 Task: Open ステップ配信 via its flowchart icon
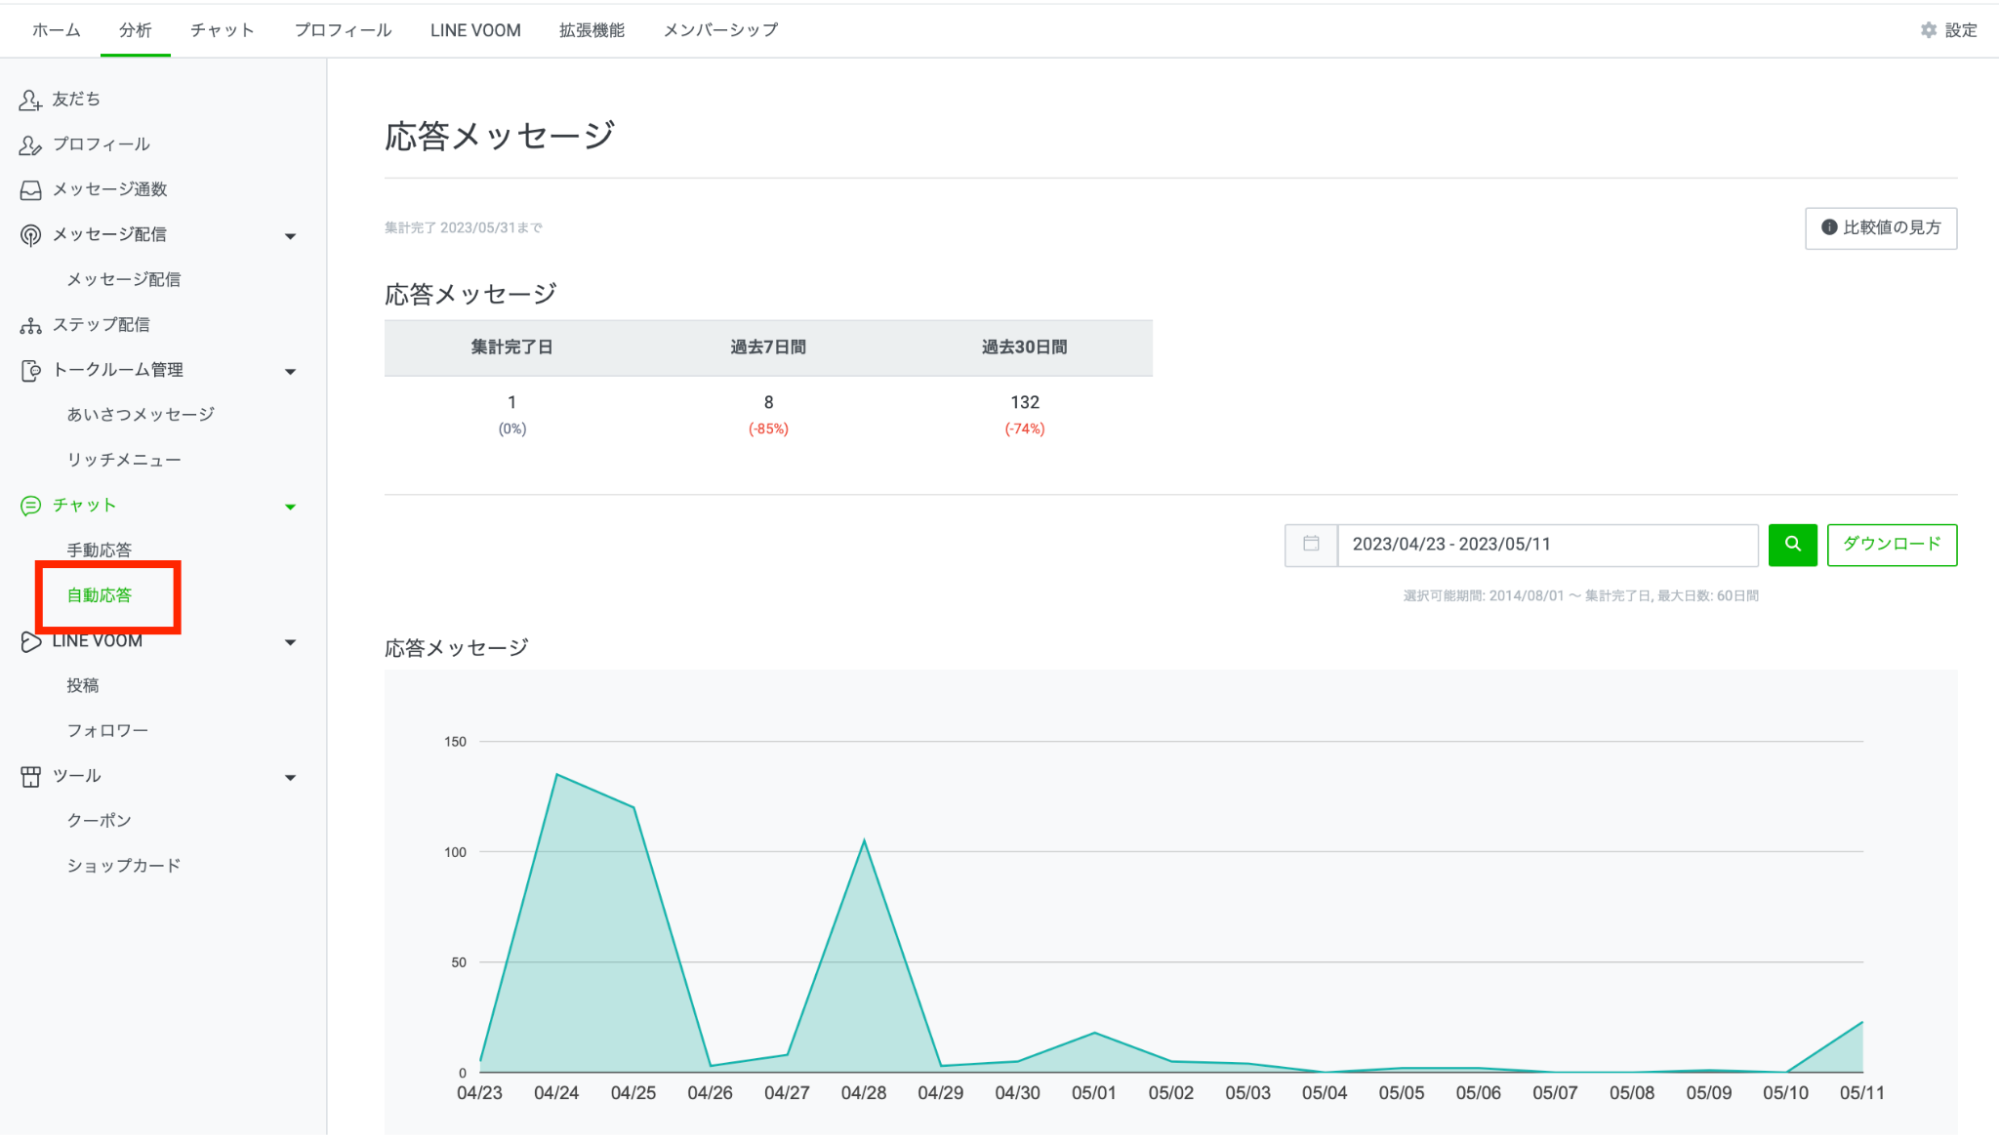tap(29, 323)
